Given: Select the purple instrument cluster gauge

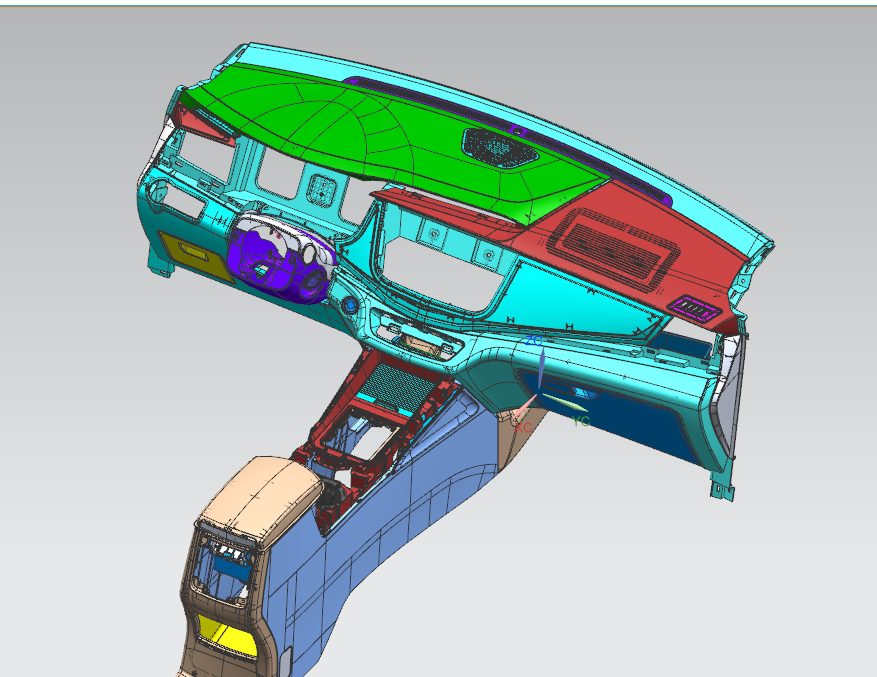Looking at the screenshot, I should pos(277,262).
